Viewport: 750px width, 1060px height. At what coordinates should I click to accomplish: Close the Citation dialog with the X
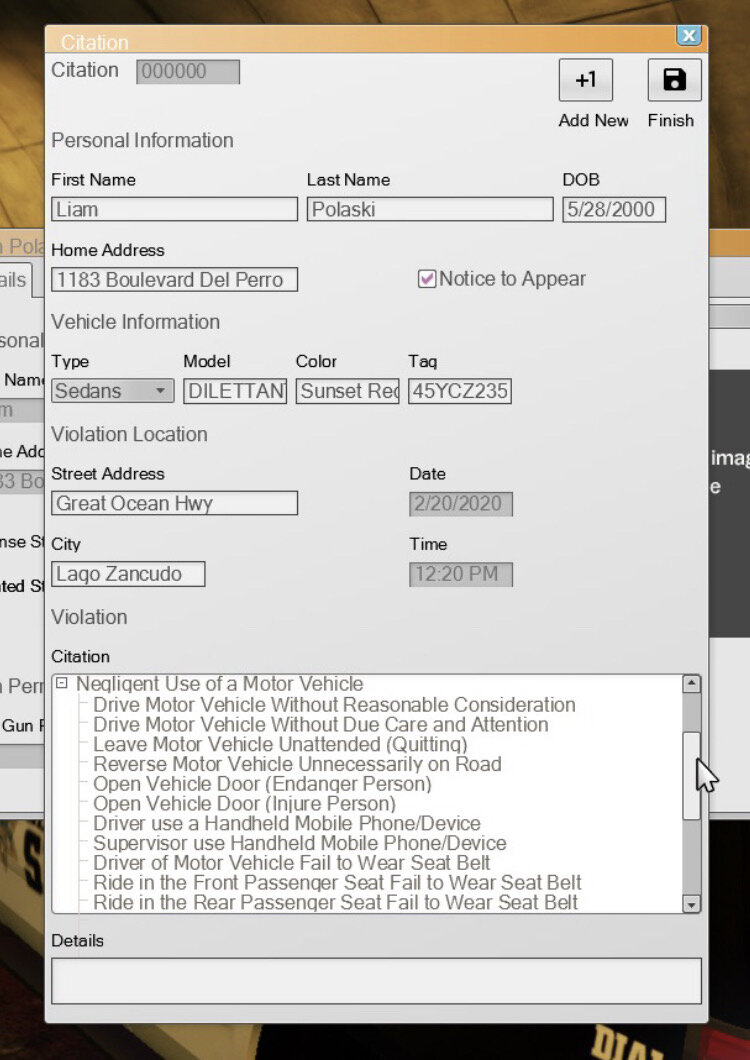pos(688,36)
